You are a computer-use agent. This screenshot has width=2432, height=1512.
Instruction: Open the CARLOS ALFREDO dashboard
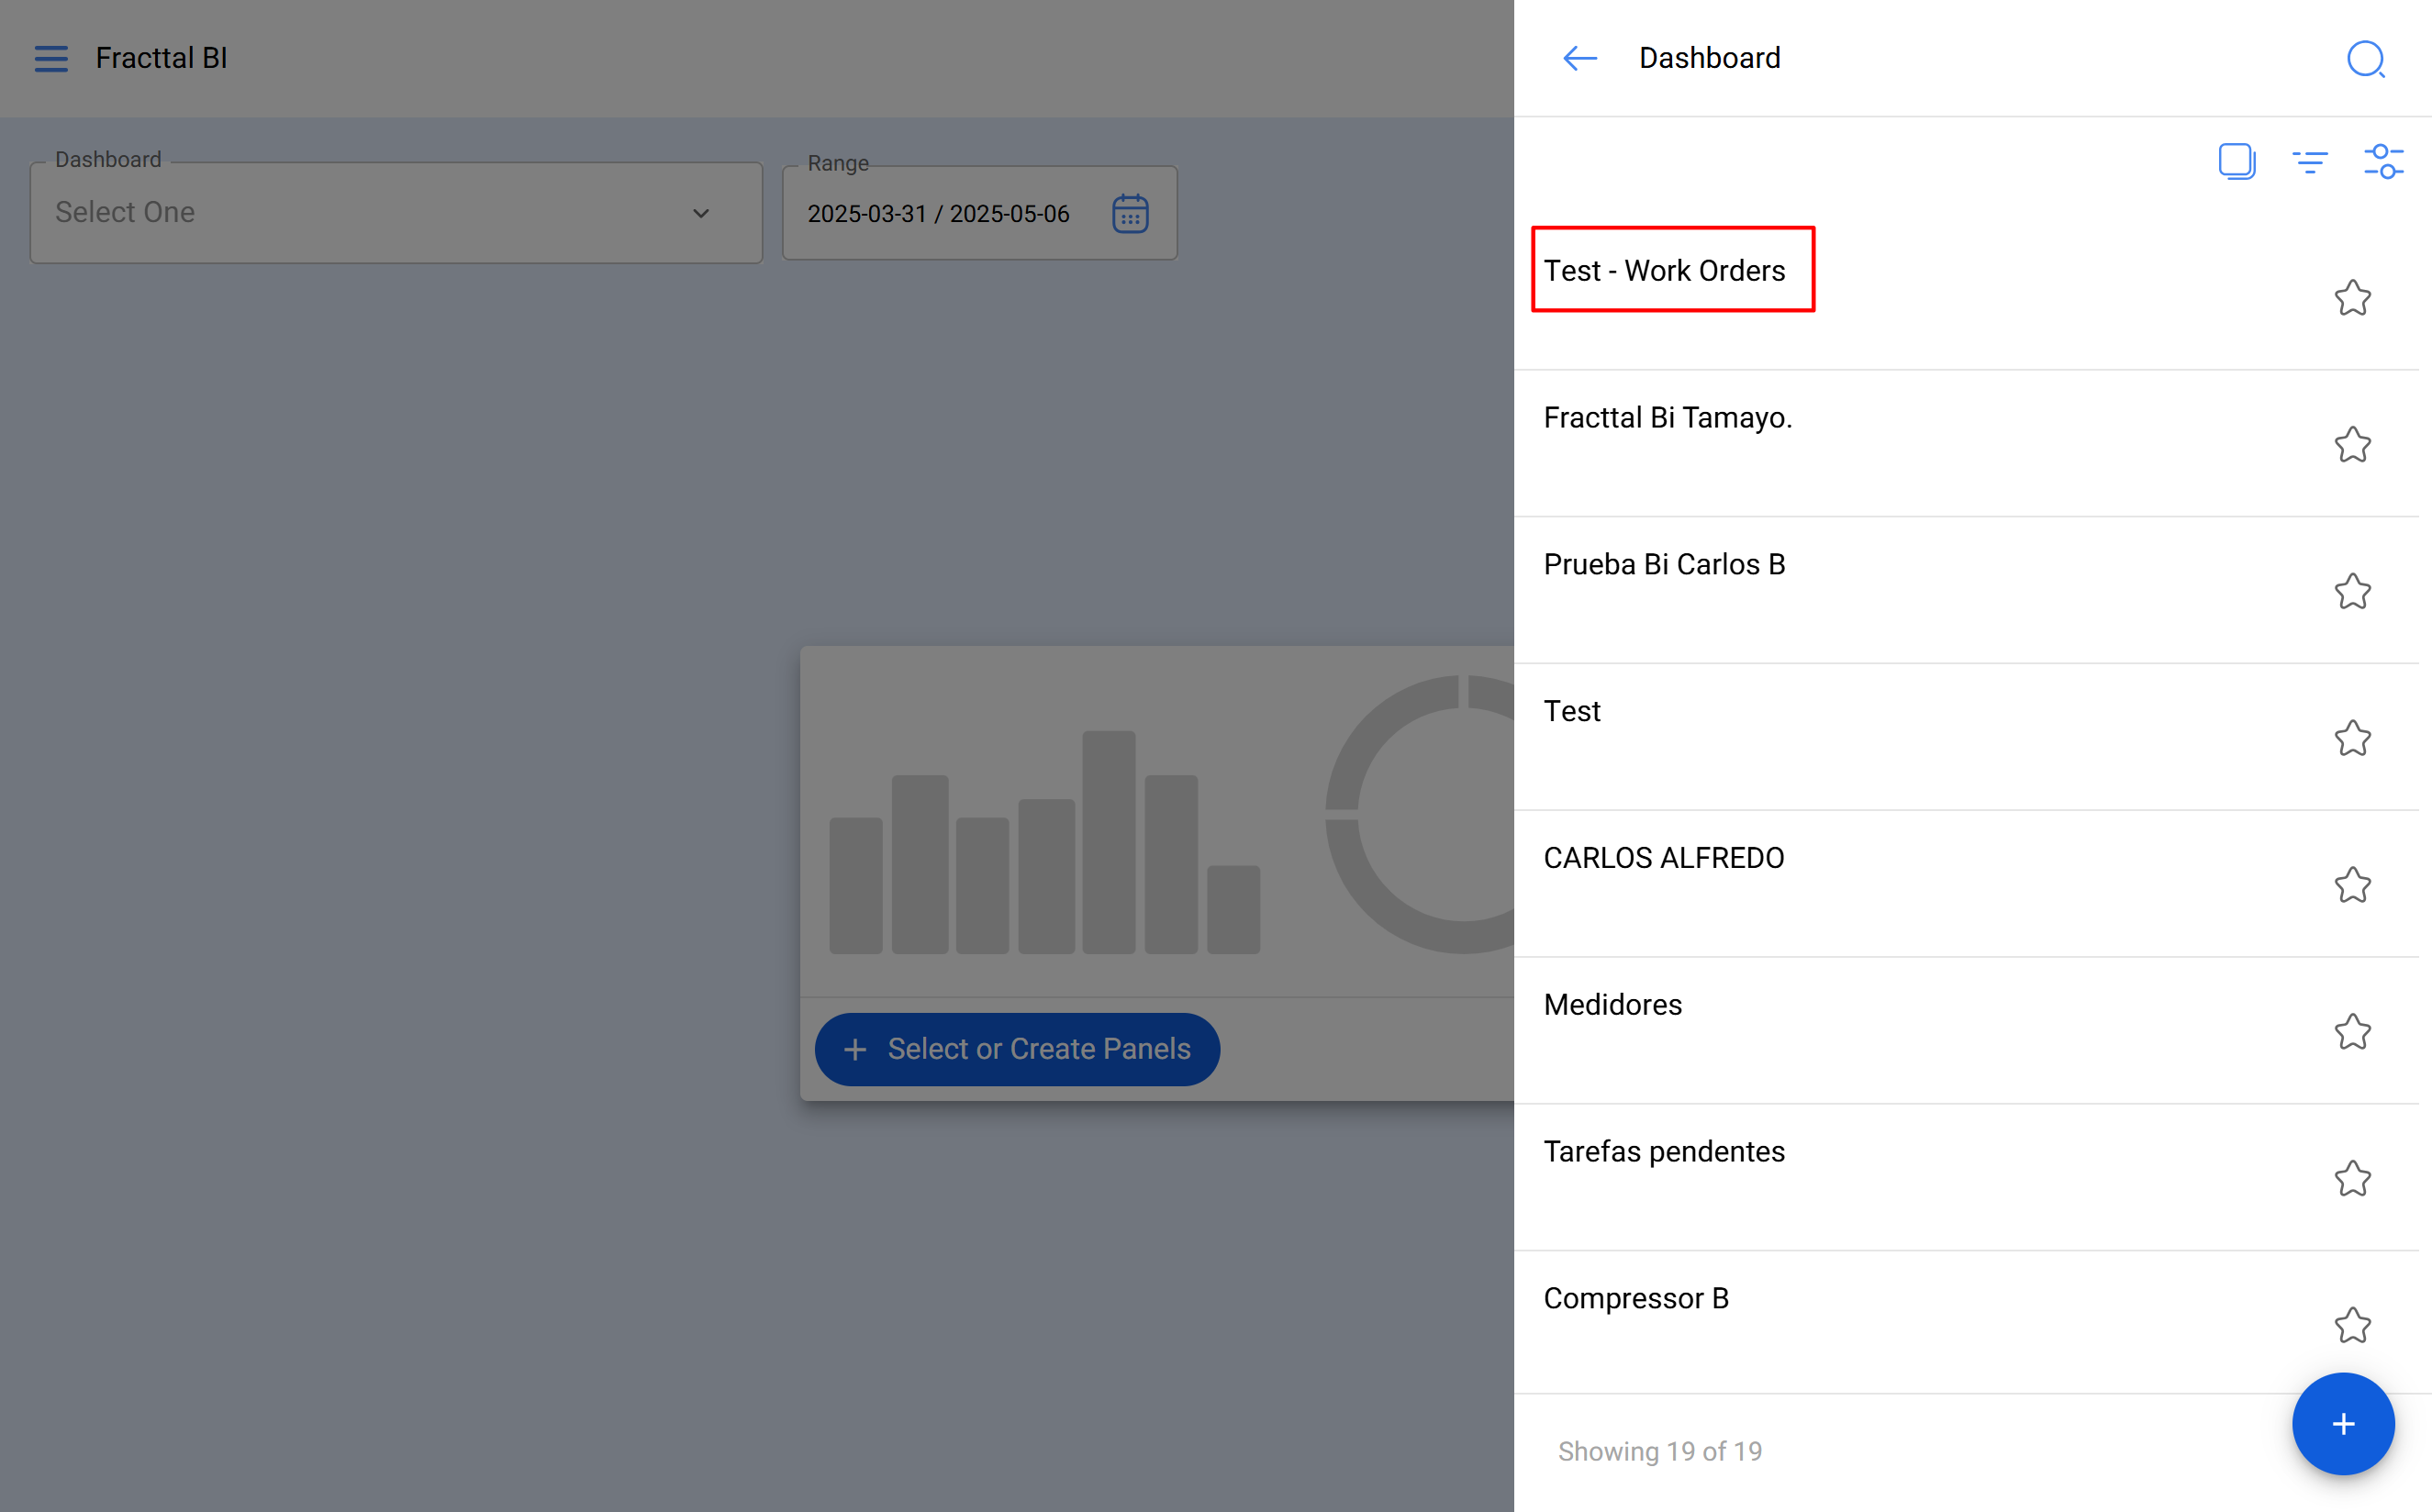1966,884
